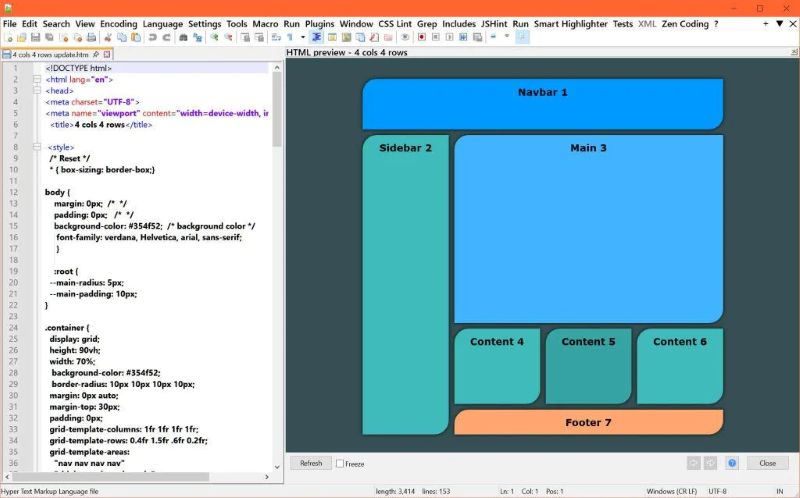The image size is (800, 498).
Task: Click the Refresh button in preview
Action: (311, 463)
